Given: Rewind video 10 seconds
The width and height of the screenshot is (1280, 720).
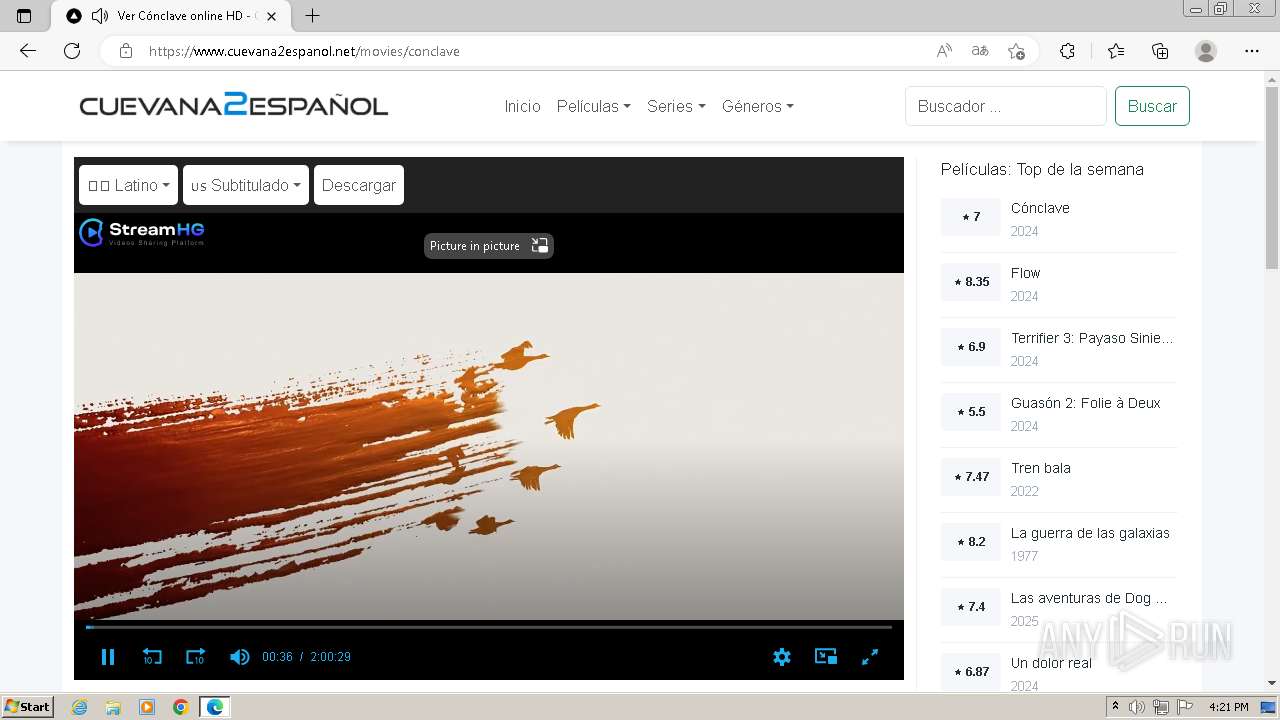Looking at the screenshot, I should tap(152, 657).
